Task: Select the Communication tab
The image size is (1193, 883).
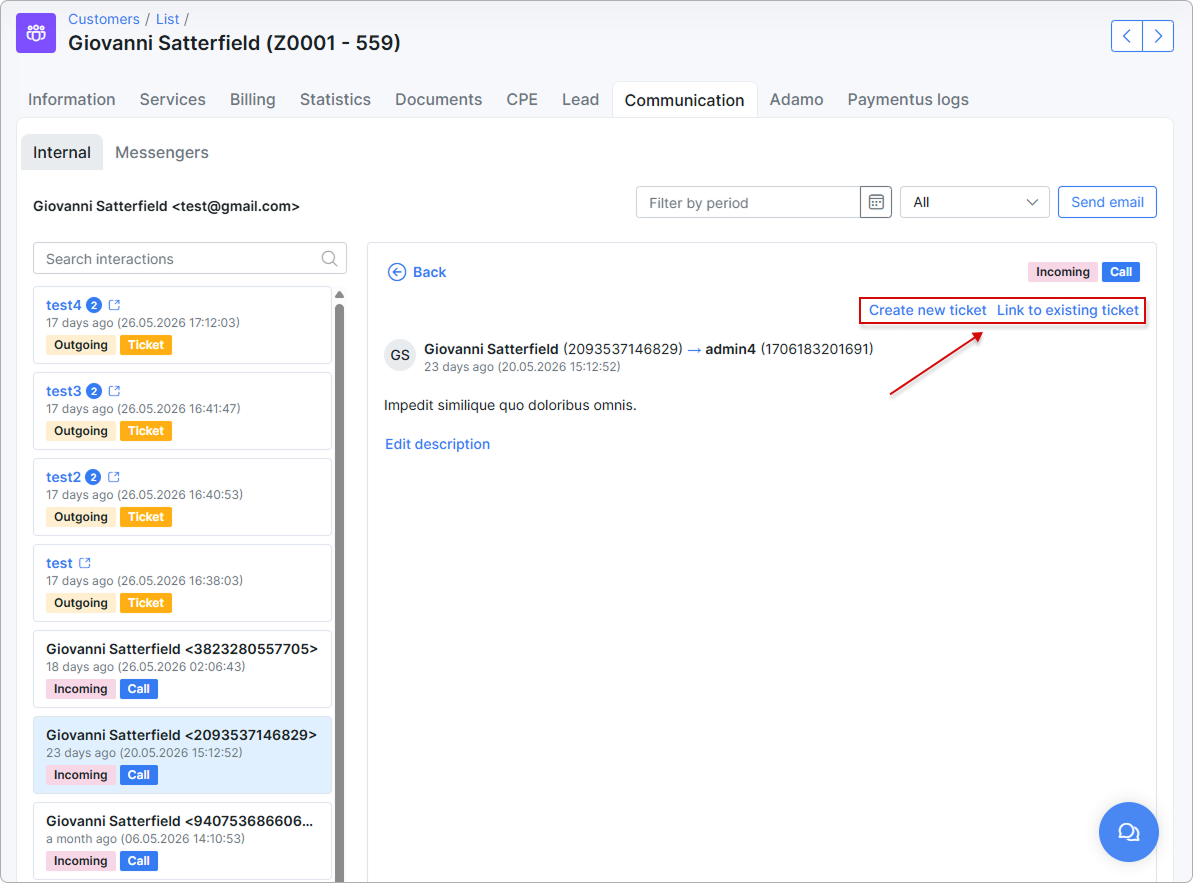Action: 684,100
